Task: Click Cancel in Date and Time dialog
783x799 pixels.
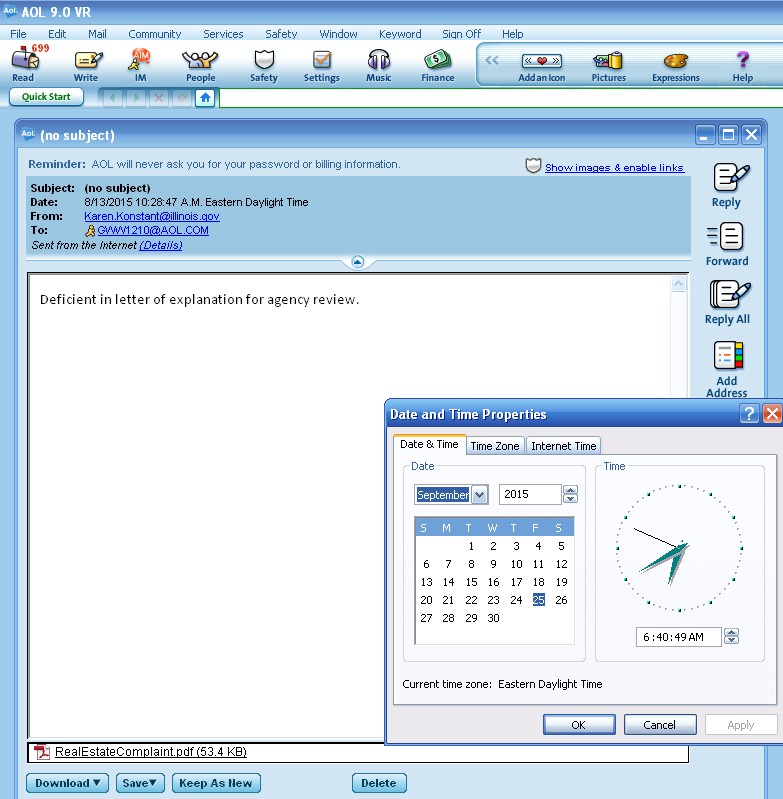Action: point(660,725)
